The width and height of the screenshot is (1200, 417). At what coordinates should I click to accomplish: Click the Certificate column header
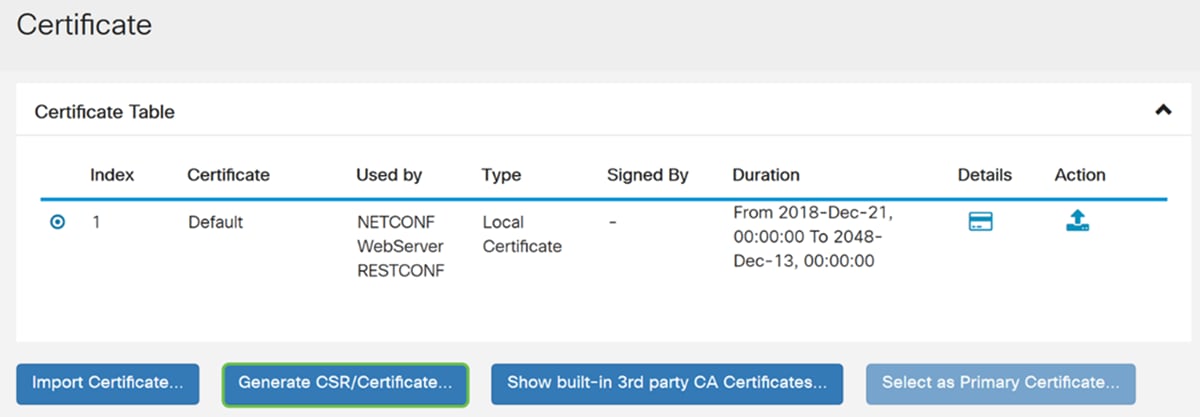click(228, 175)
